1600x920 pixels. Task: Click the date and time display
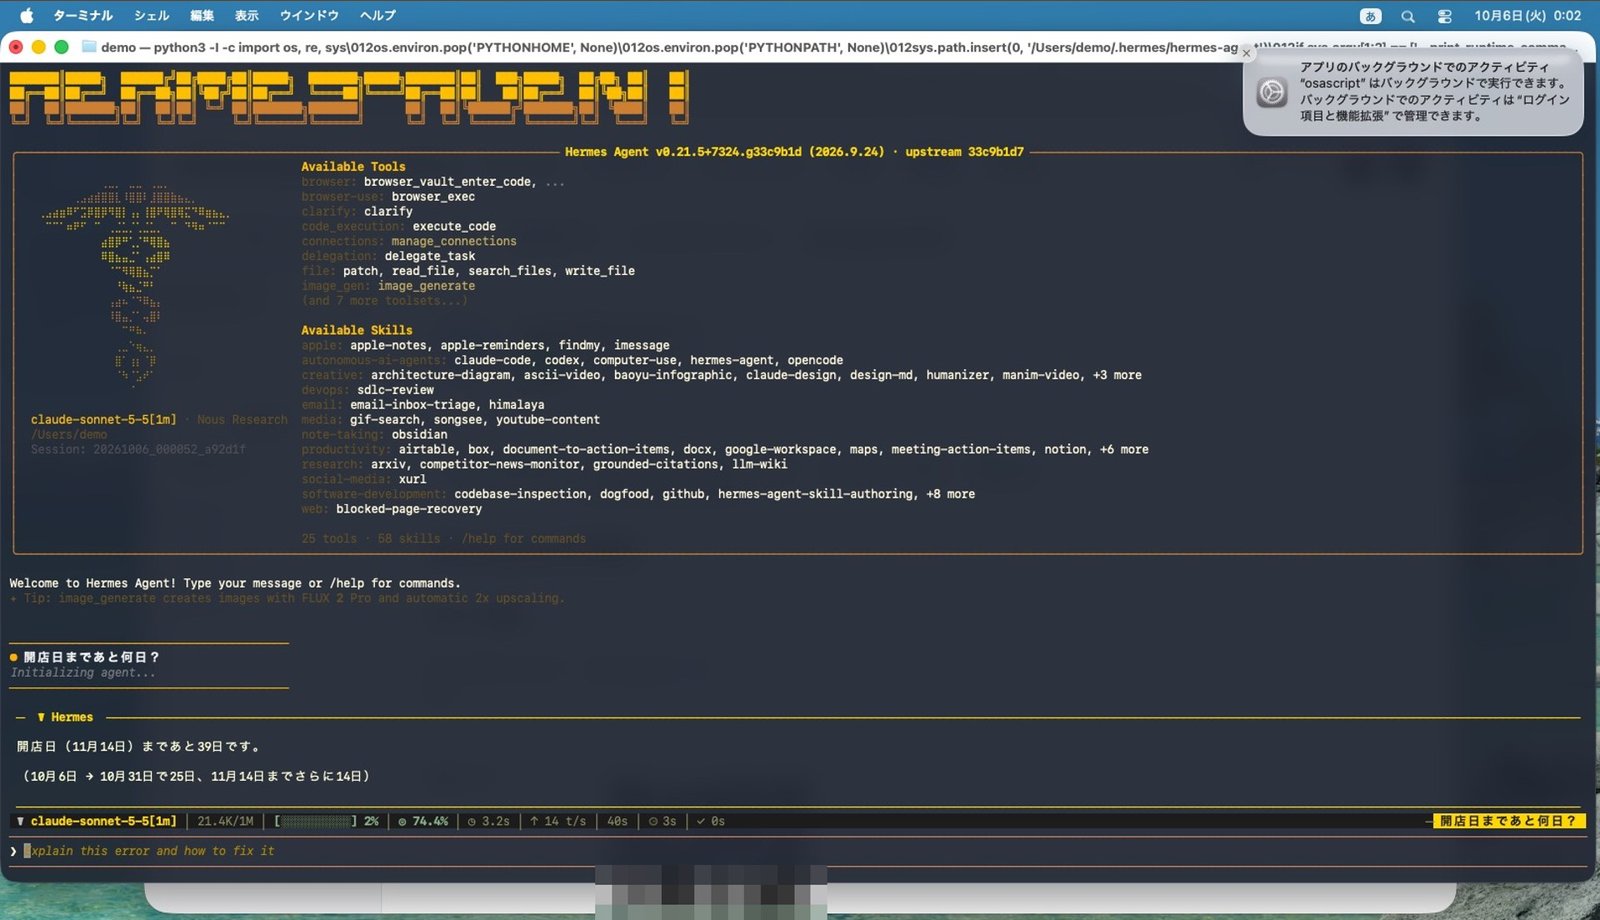(1528, 15)
